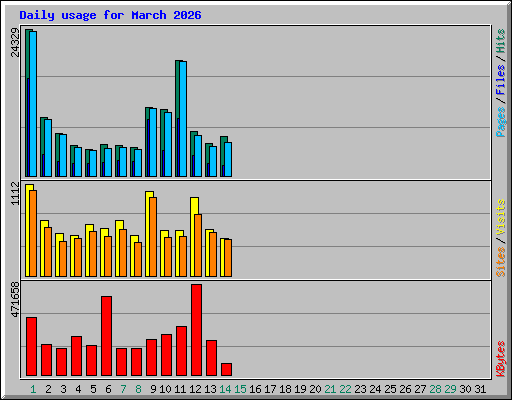
Task: Click the cyan hits bar for day 1
Action: click(x=33, y=104)
